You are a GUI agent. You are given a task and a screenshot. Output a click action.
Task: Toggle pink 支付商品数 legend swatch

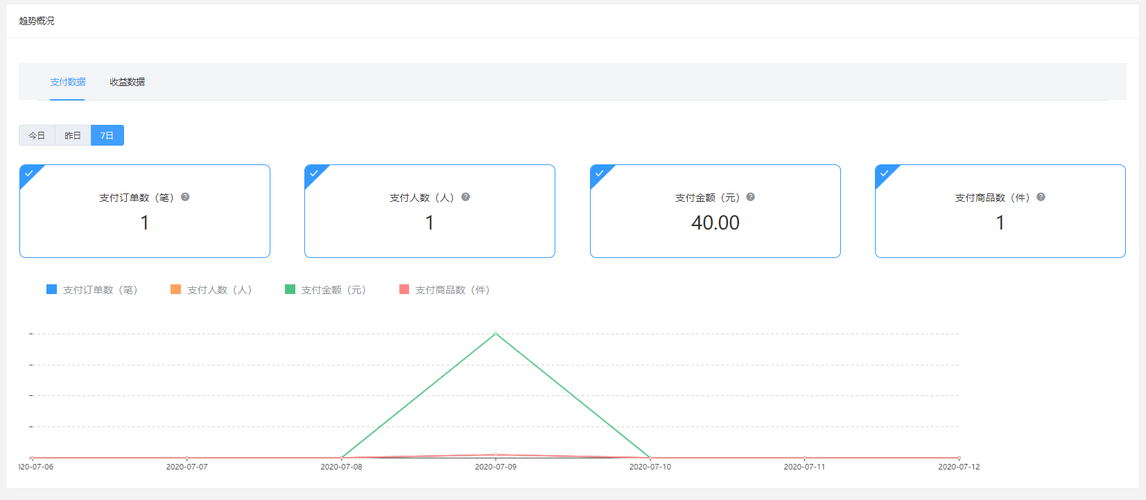pos(403,289)
